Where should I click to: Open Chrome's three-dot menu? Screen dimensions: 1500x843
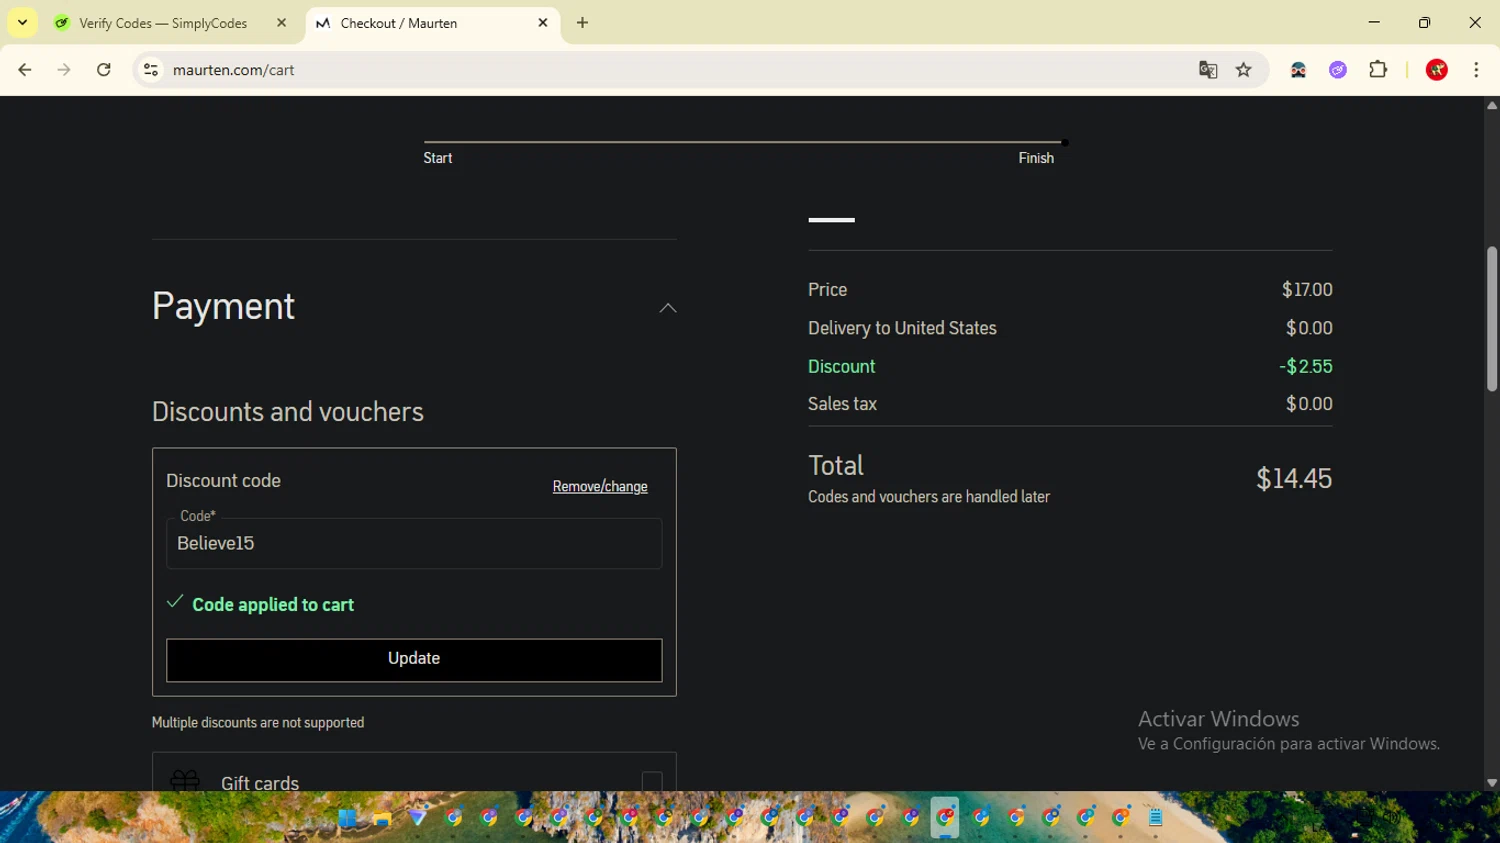[x=1476, y=70]
